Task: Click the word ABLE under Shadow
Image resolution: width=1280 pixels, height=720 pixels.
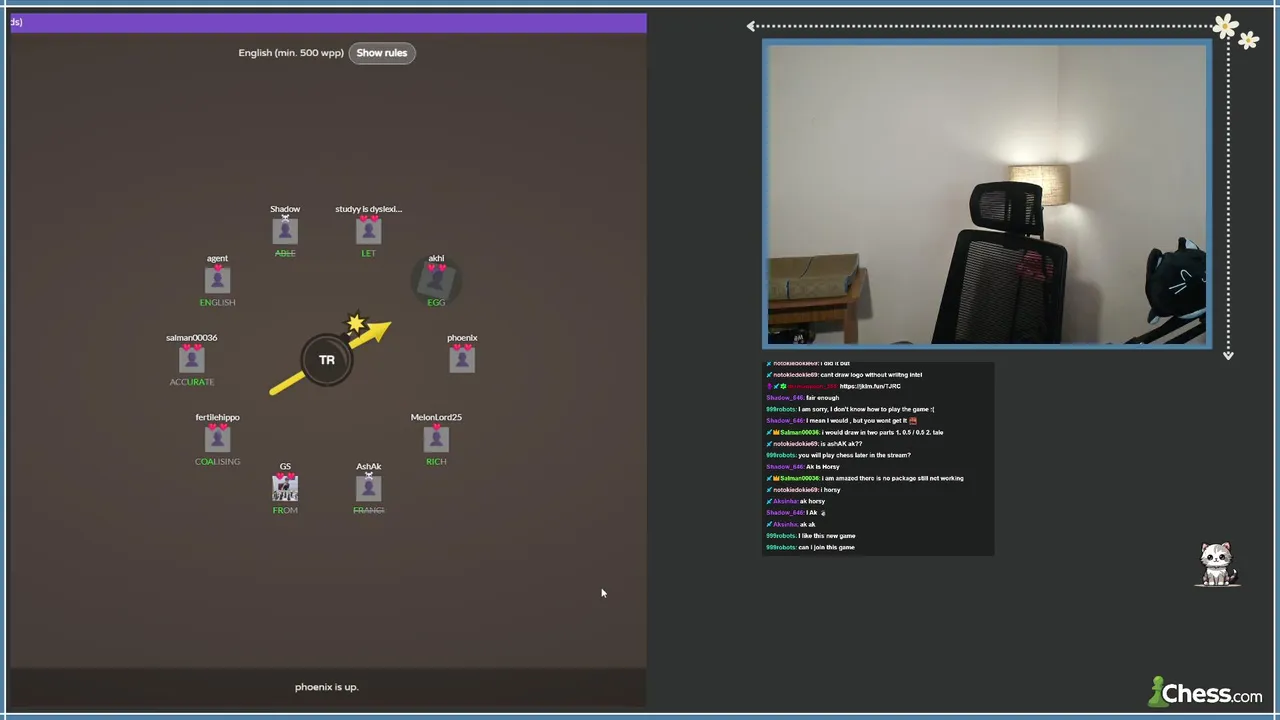Action: [285, 253]
